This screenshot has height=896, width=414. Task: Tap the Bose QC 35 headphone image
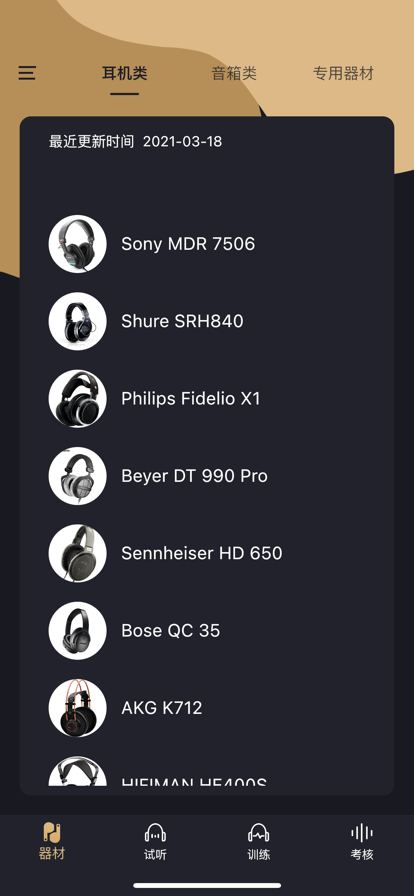(x=77, y=630)
